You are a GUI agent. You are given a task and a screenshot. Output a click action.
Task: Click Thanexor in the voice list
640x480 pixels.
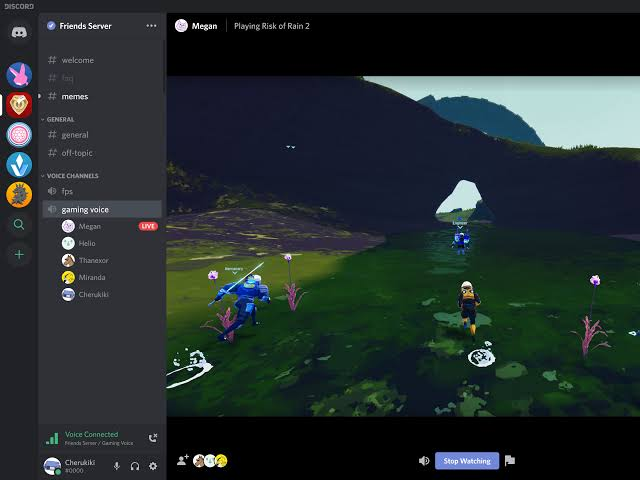85,260
